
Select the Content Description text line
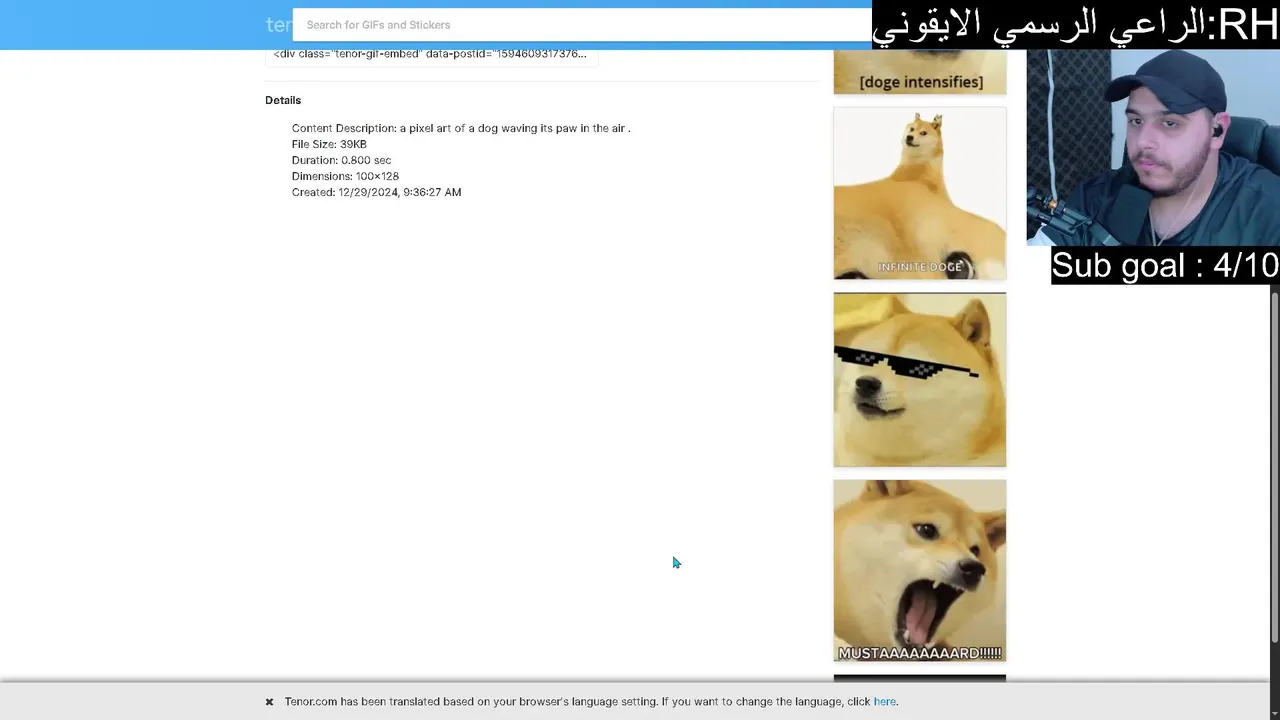point(461,128)
